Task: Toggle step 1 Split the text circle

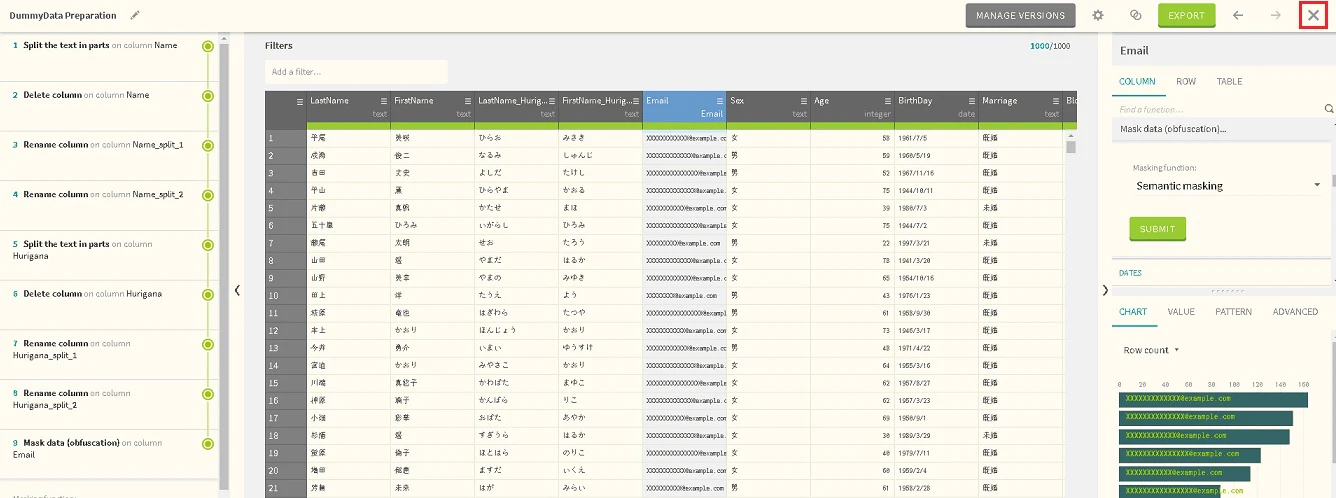Action: (208, 46)
